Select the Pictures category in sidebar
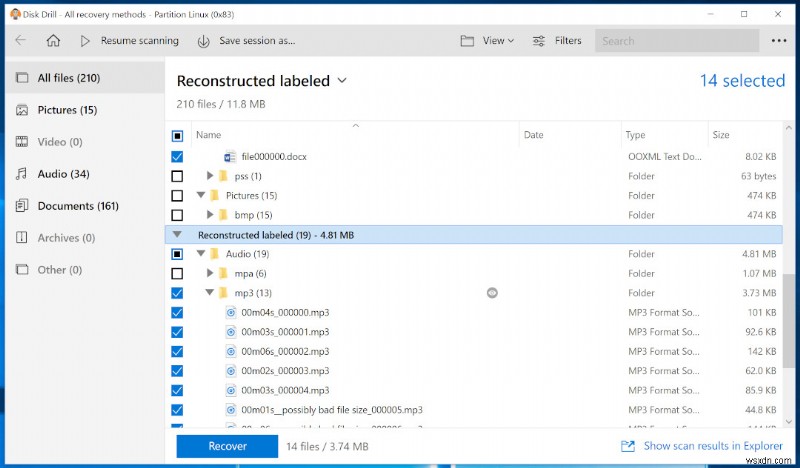 (x=67, y=110)
